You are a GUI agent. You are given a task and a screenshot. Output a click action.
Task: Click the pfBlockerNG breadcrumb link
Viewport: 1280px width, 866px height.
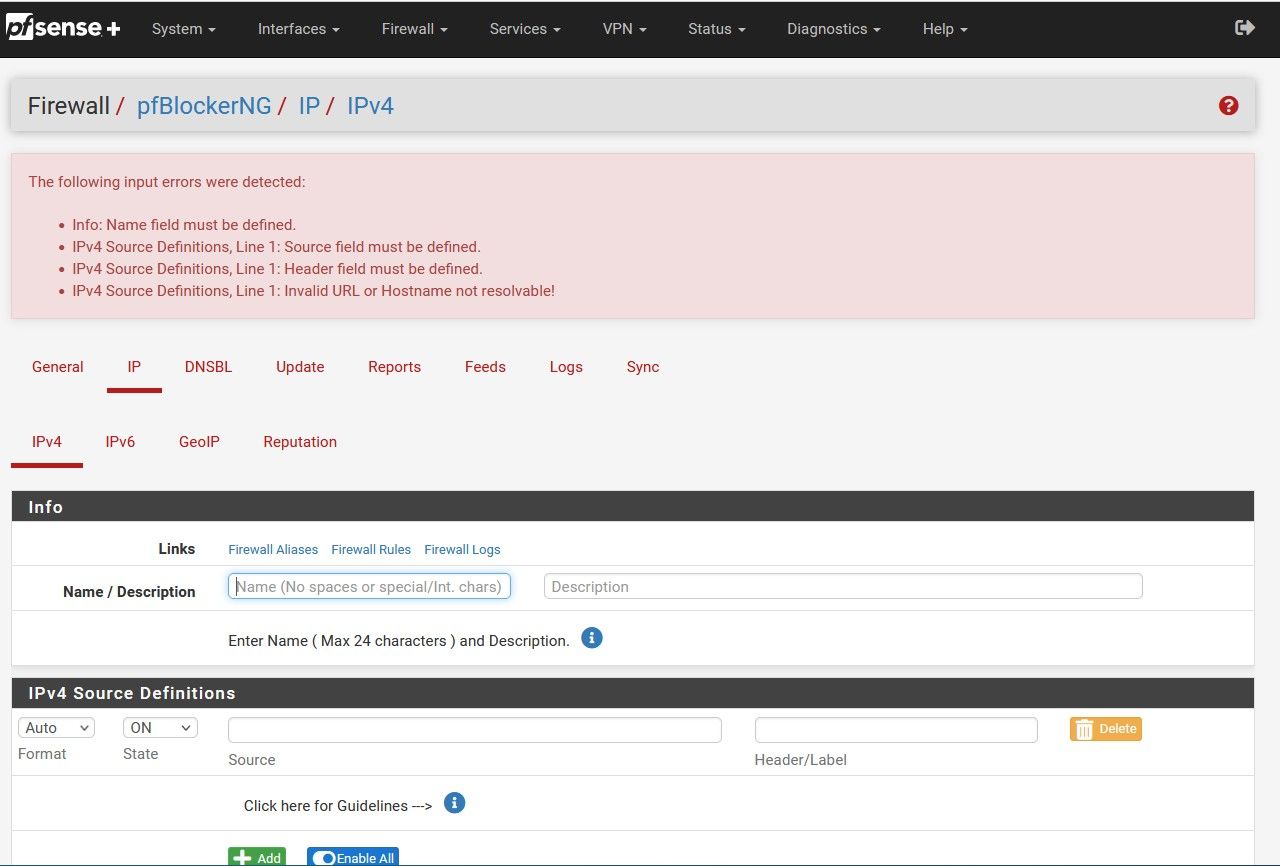(x=204, y=105)
